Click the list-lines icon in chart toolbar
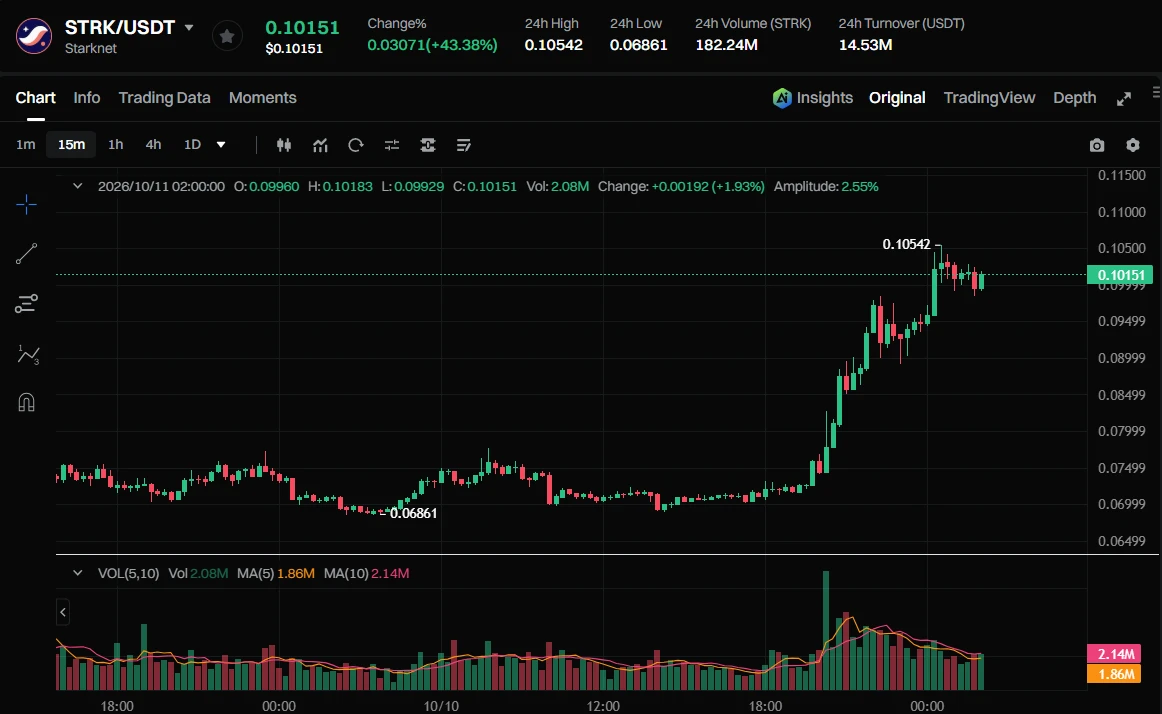The height and width of the screenshot is (714, 1162). point(464,145)
